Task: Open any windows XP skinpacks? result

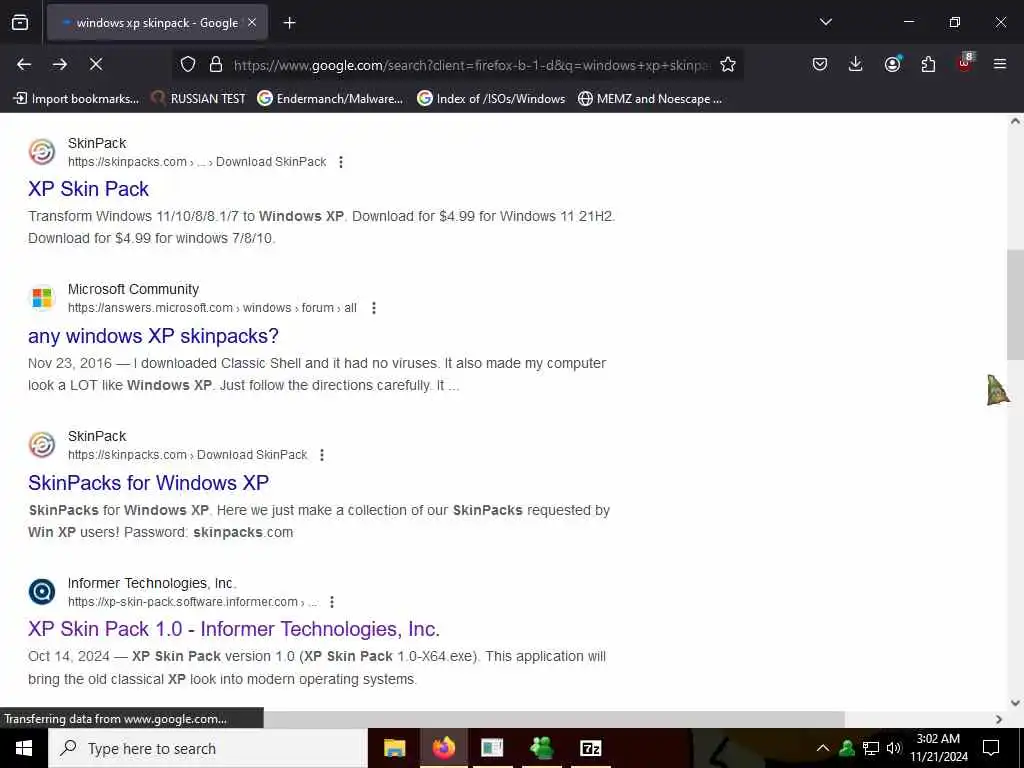Action: (153, 336)
